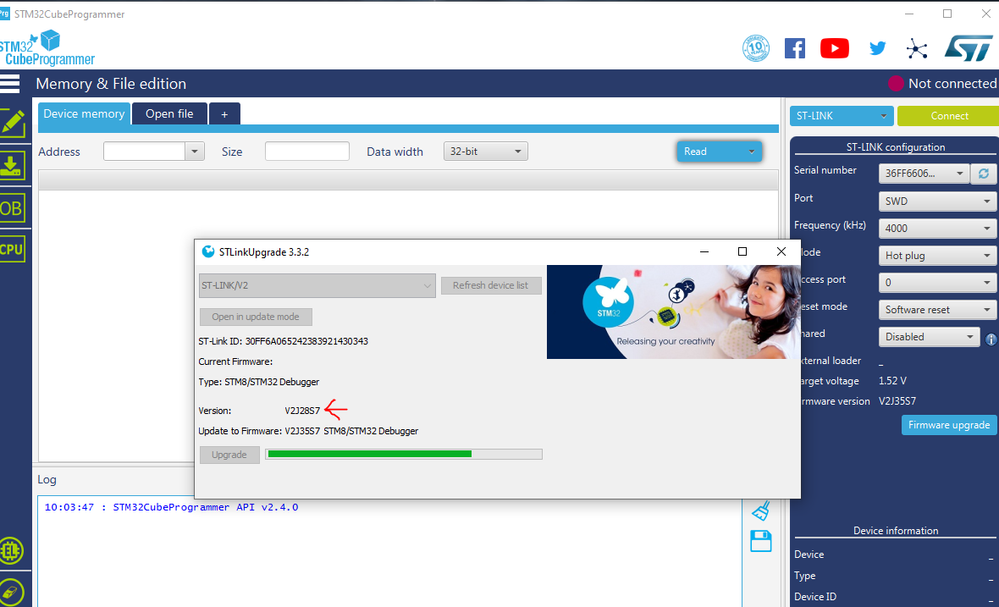Expand the Read button dropdown arrow
Viewport: 999px width, 607px height.
coord(751,152)
